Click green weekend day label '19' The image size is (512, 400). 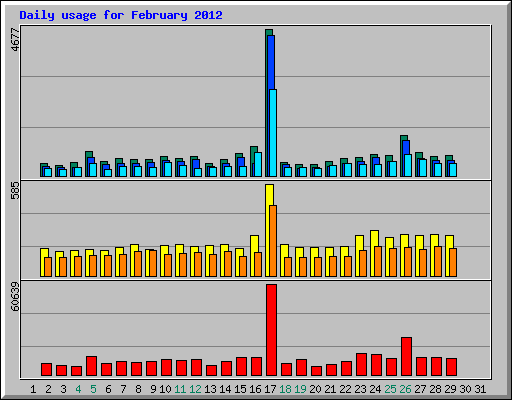tap(300, 389)
